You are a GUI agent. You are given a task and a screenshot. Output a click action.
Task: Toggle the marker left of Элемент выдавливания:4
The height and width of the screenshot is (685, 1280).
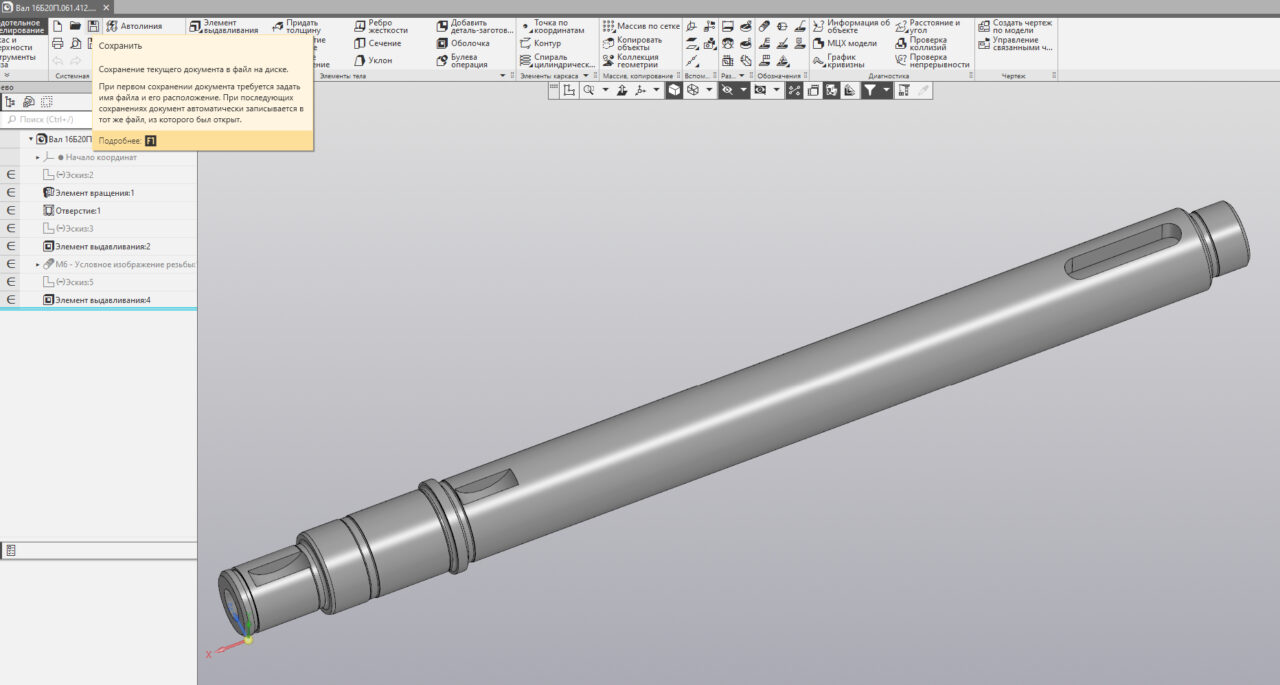(12, 300)
